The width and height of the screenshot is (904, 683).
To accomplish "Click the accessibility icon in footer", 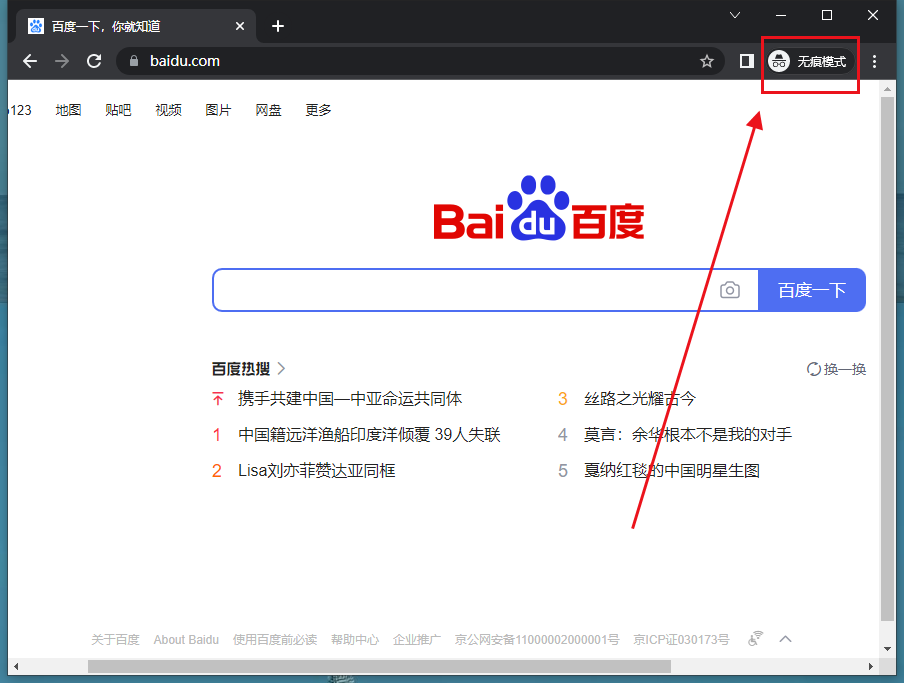I will (755, 639).
